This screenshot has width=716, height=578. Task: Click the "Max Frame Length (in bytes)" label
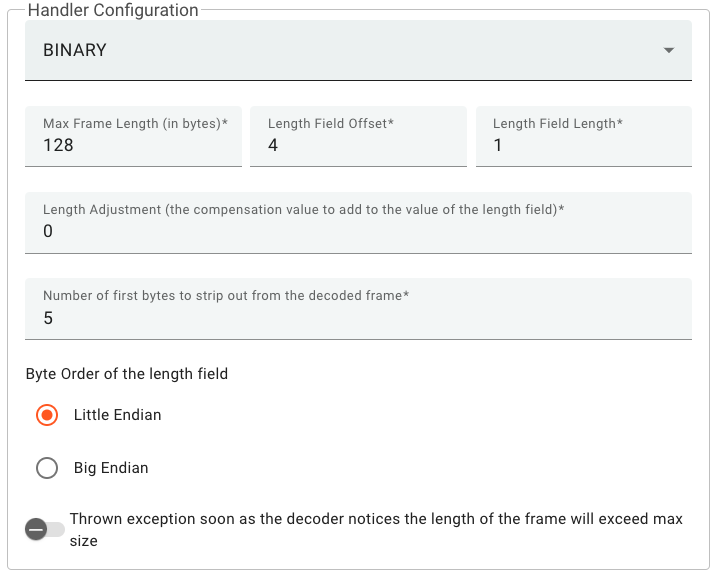[135, 124]
